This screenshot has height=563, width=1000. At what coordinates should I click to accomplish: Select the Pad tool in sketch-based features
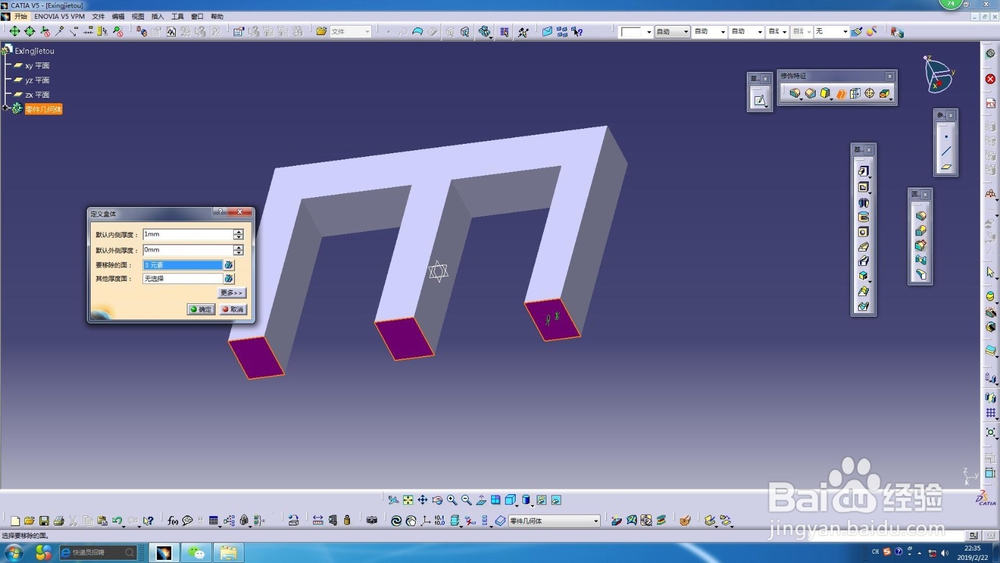pyautogui.click(x=863, y=172)
